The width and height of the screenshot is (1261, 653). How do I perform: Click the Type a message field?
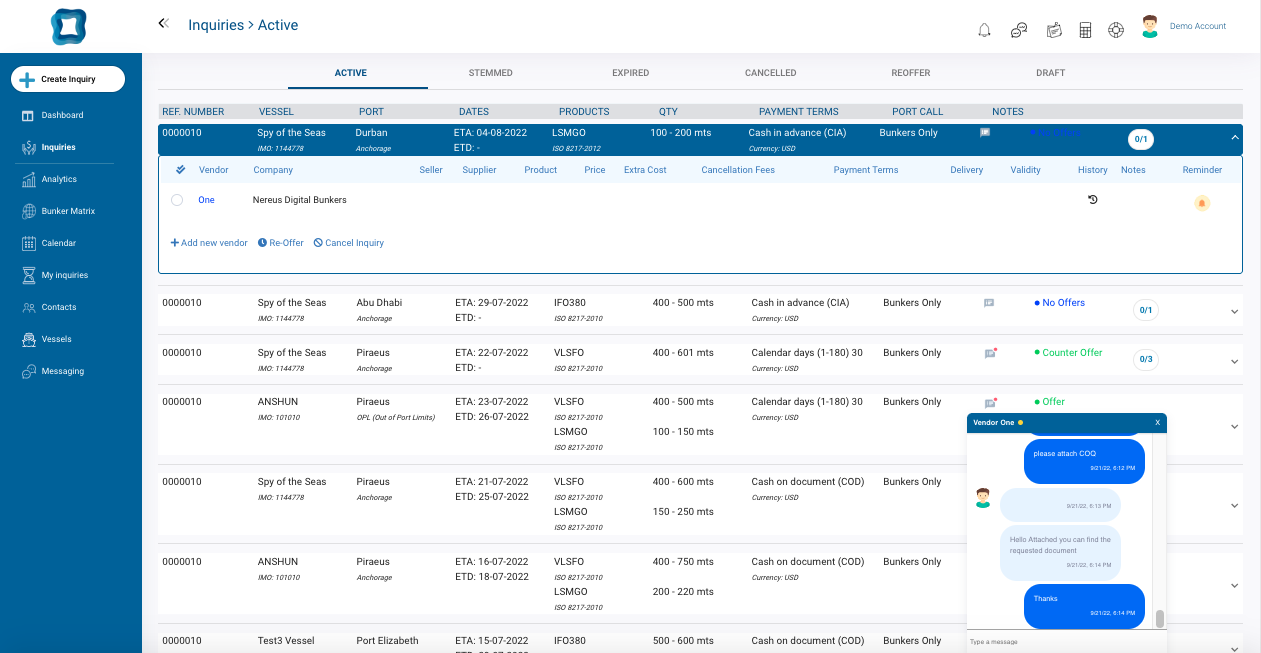pyautogui.click(x=1060, y=641)
